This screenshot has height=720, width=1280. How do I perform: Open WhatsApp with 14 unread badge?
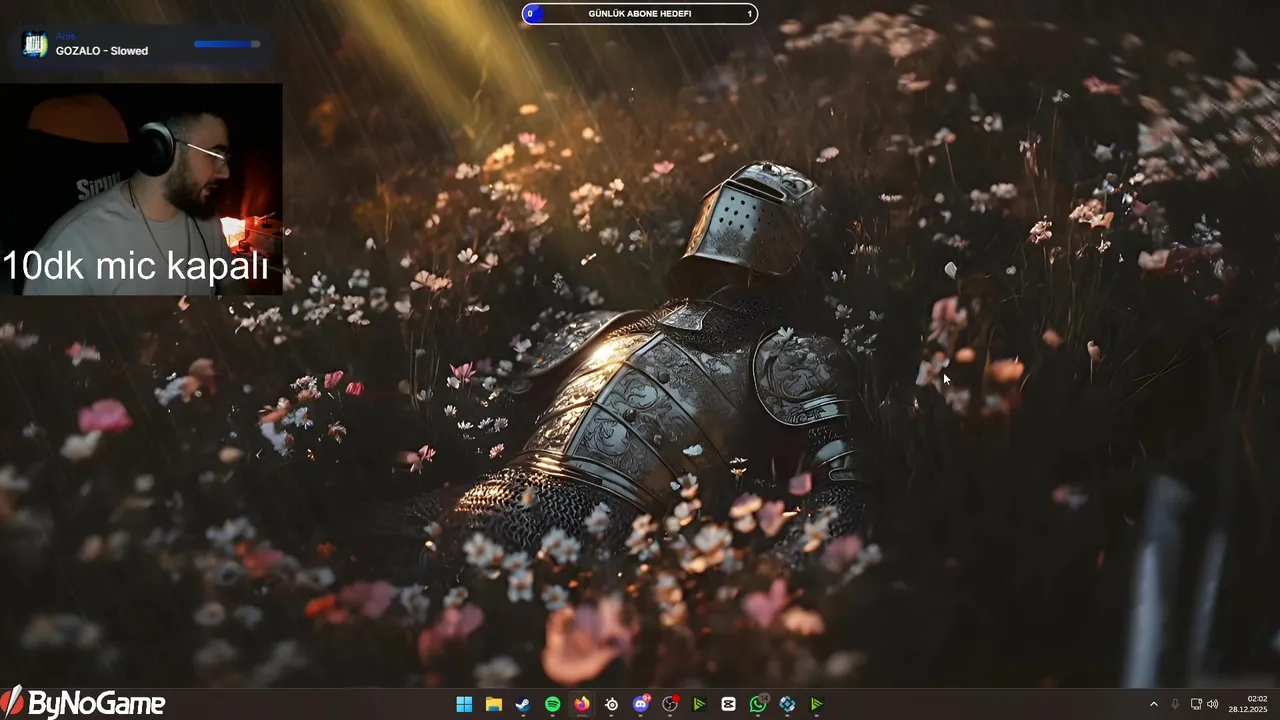click(758, 704)
